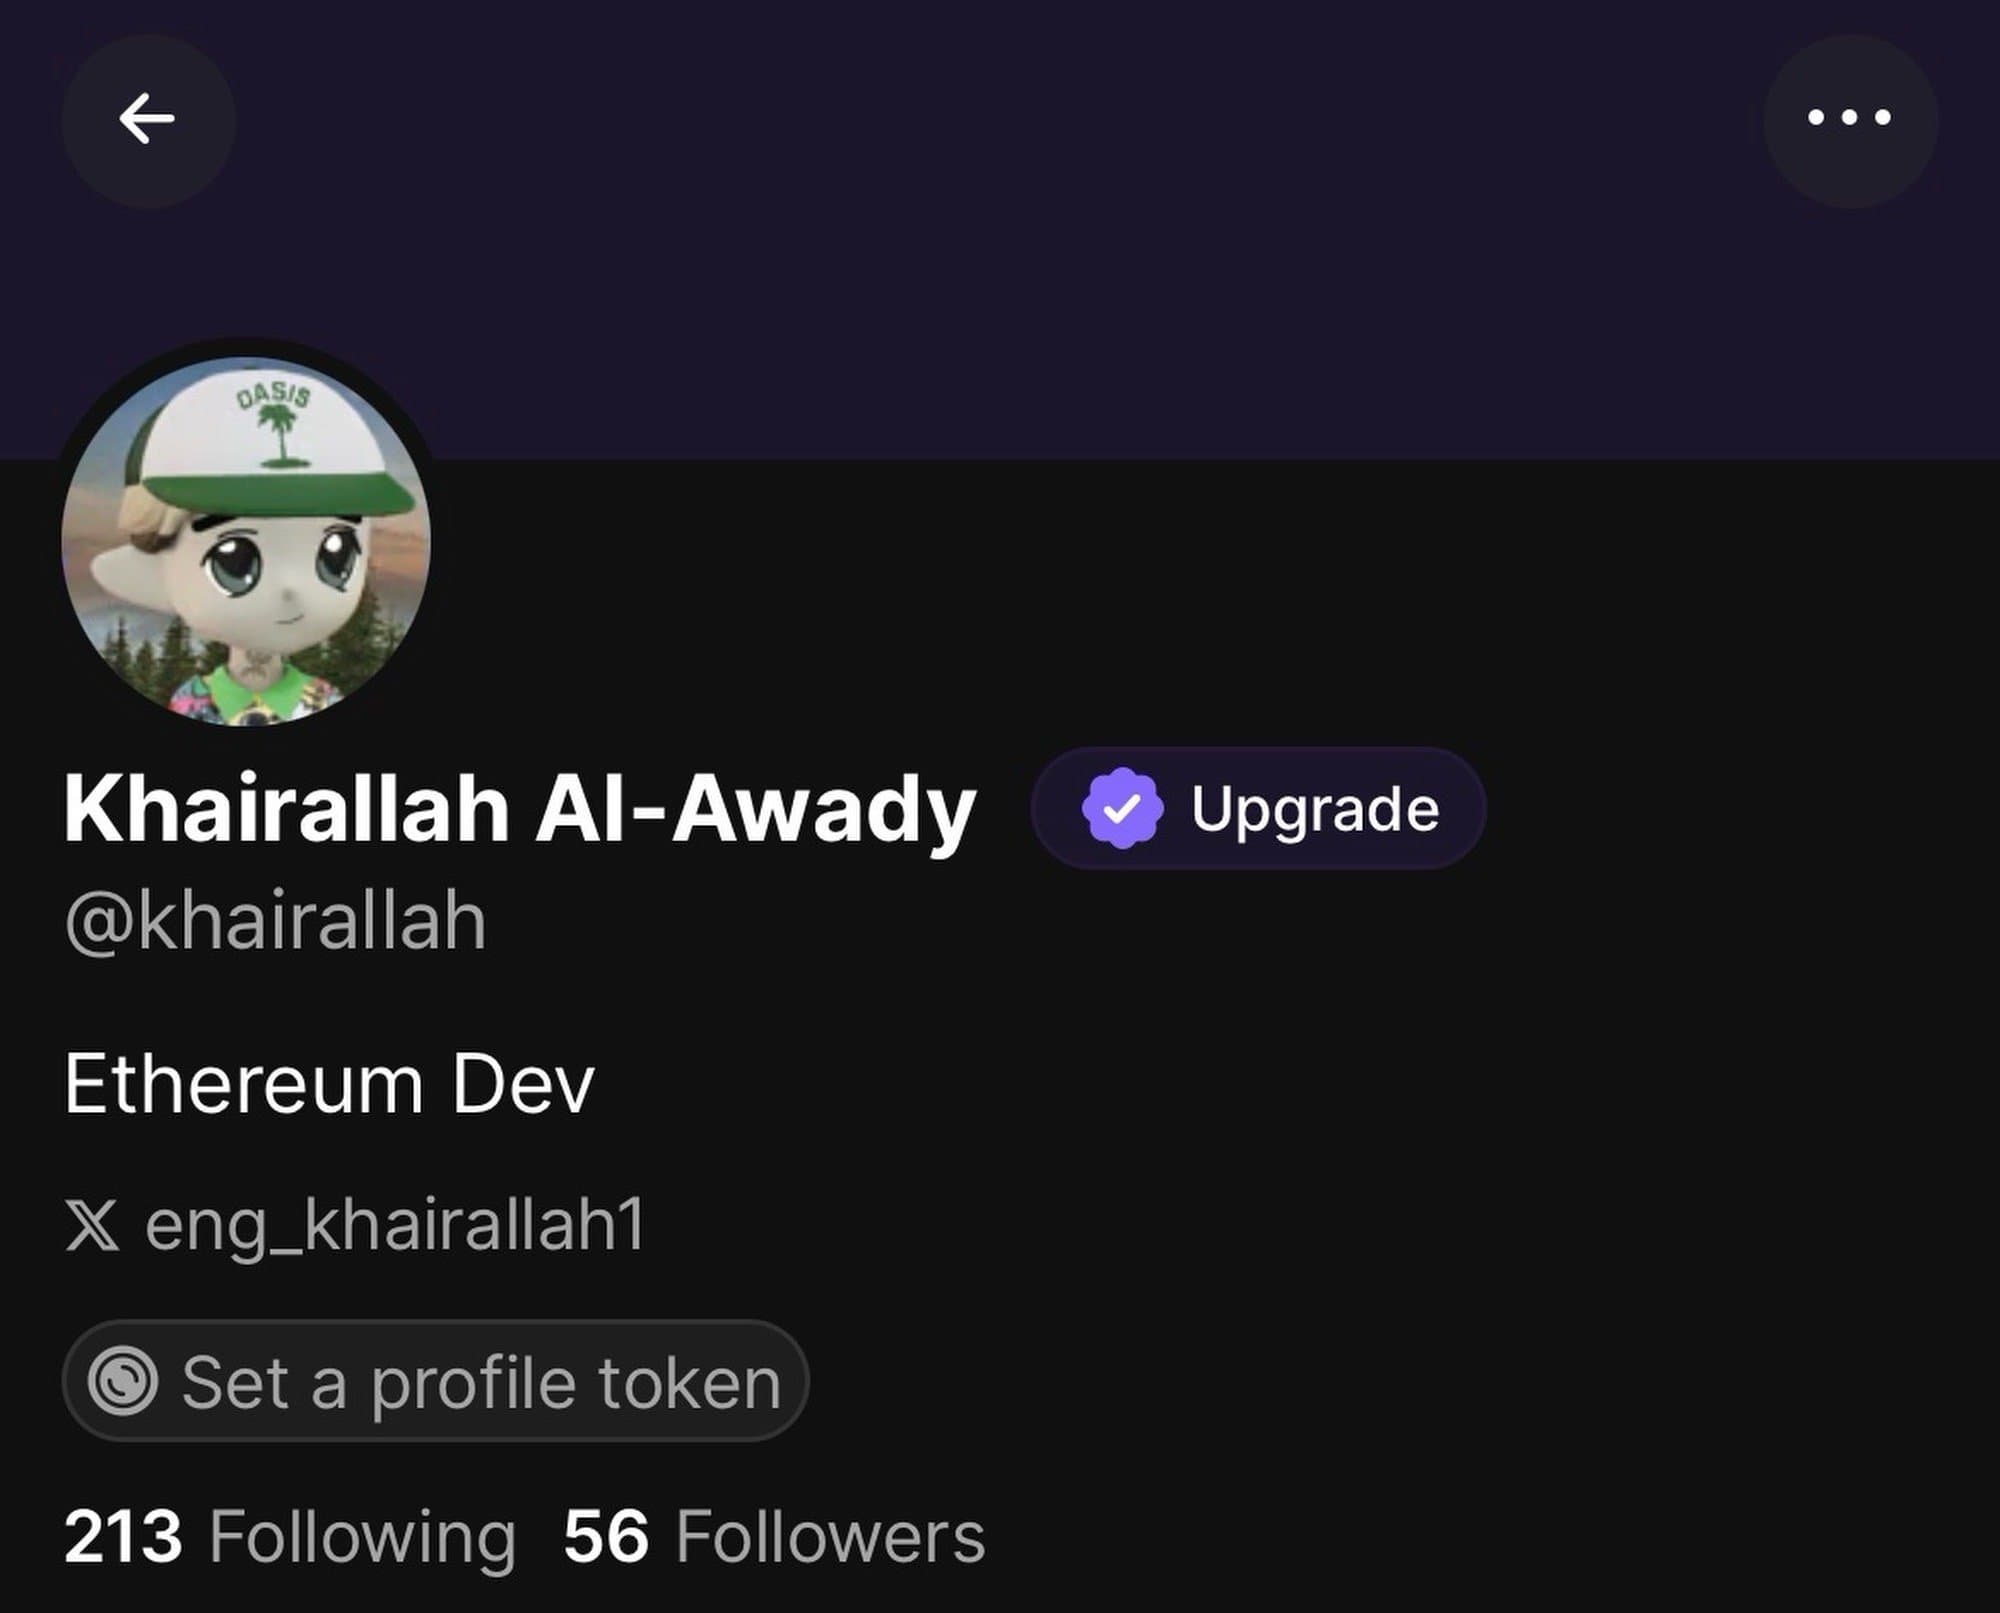Go back using the left arrow icon
The height and width of the screenshot is (1613, 2000).
point(148,120)
